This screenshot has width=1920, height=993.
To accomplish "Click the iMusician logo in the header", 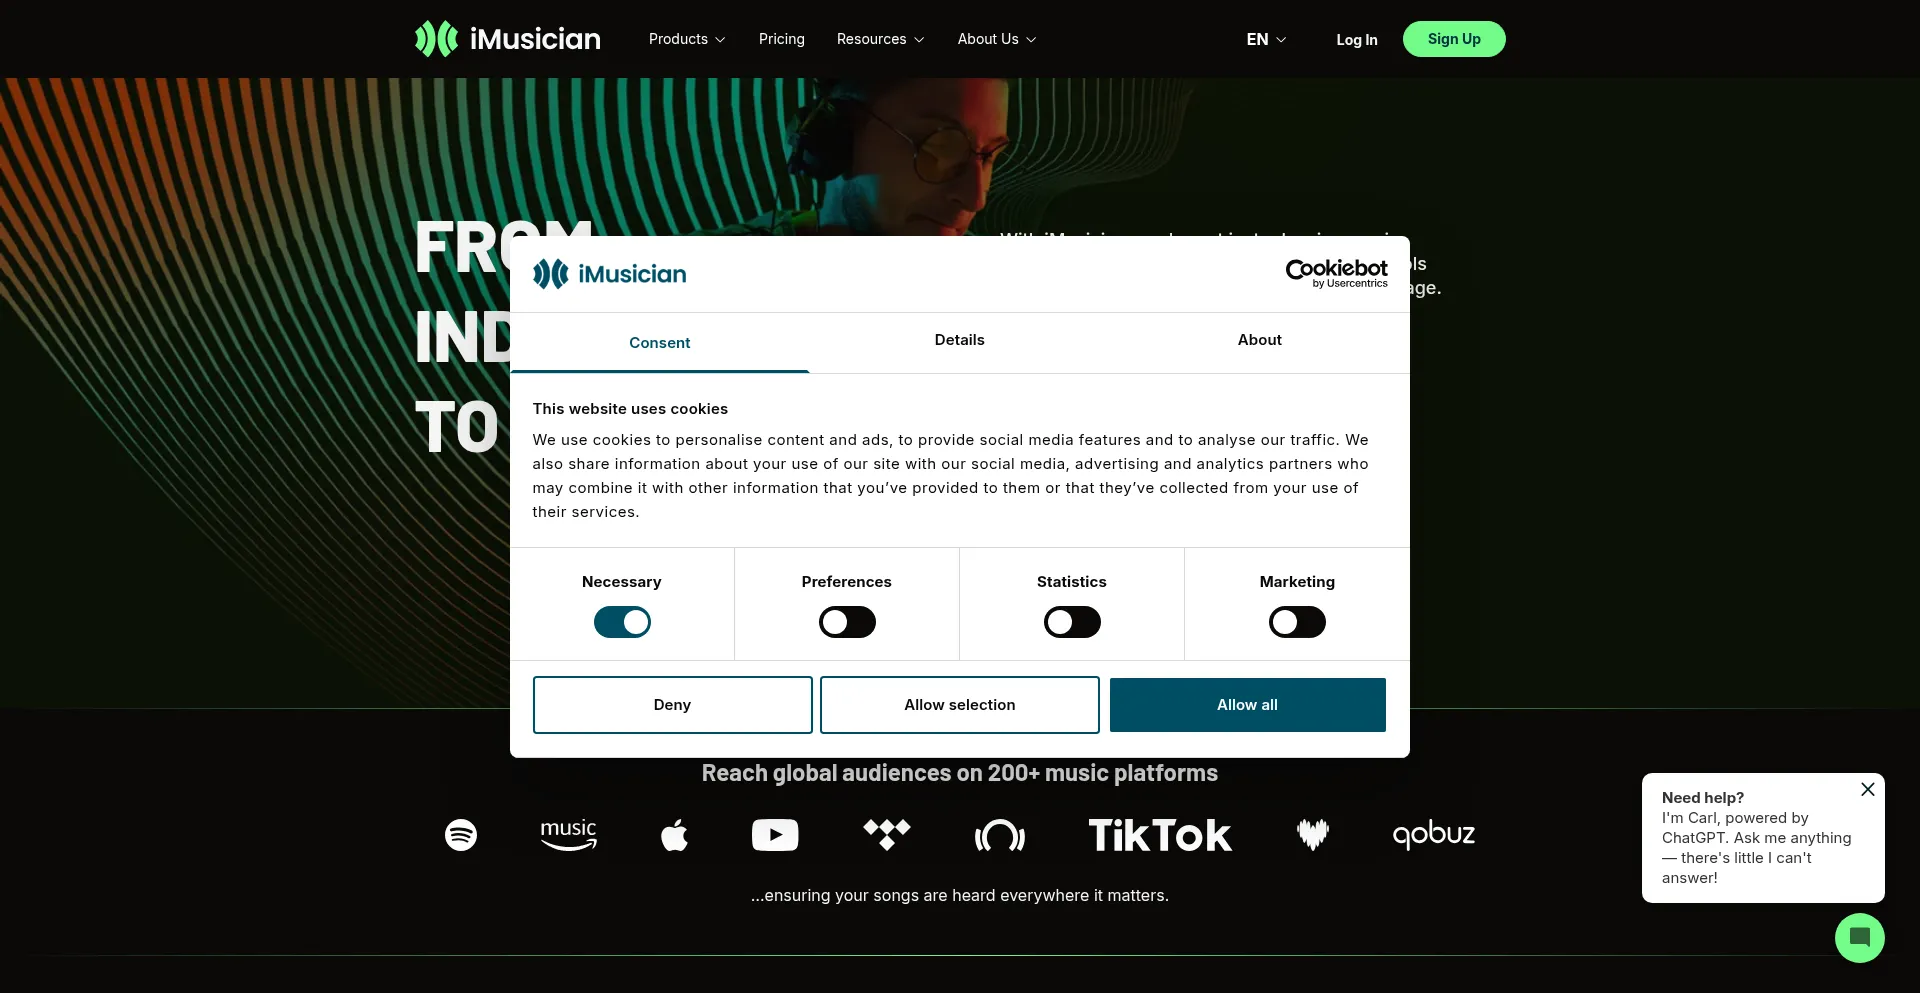I will [x=508, y=39].
